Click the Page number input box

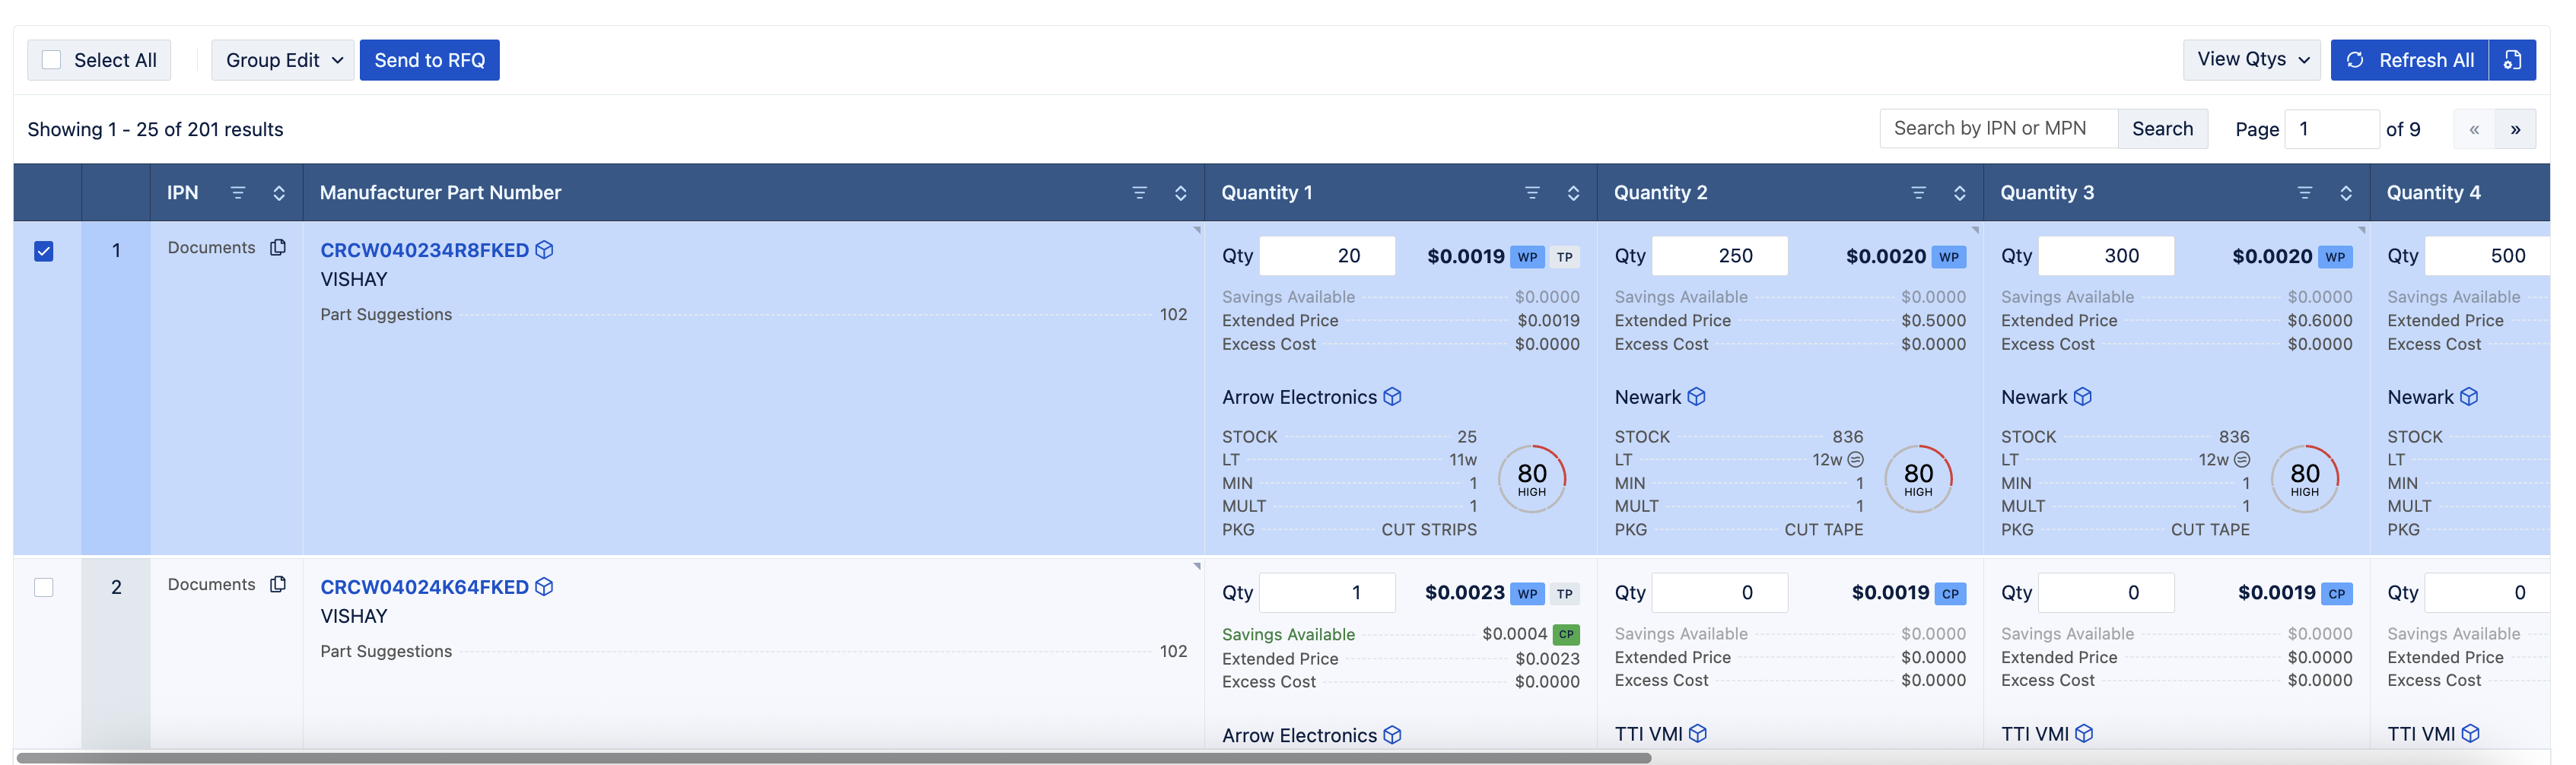click(2331, 128)
